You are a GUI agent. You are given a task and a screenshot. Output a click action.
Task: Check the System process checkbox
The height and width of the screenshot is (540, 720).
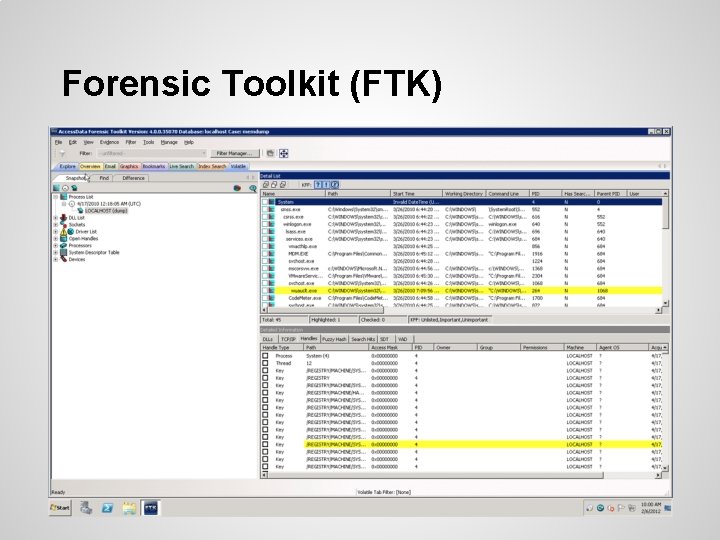click(265, 202)
